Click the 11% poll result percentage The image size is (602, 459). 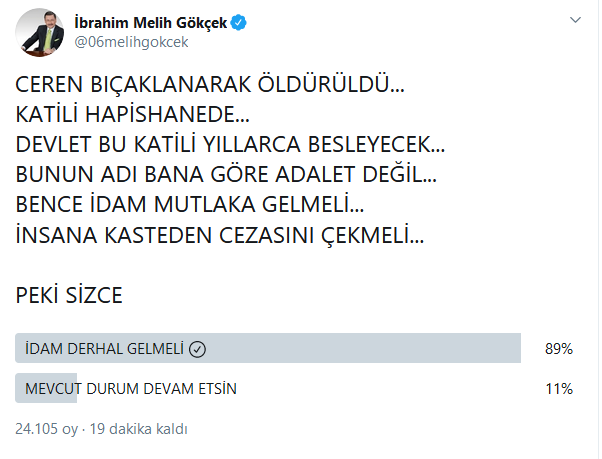[x=559, y=388]
